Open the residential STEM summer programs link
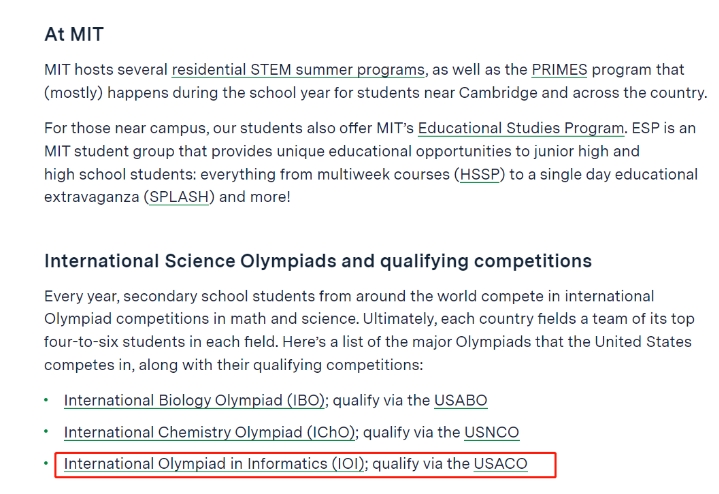 (298, 70)
